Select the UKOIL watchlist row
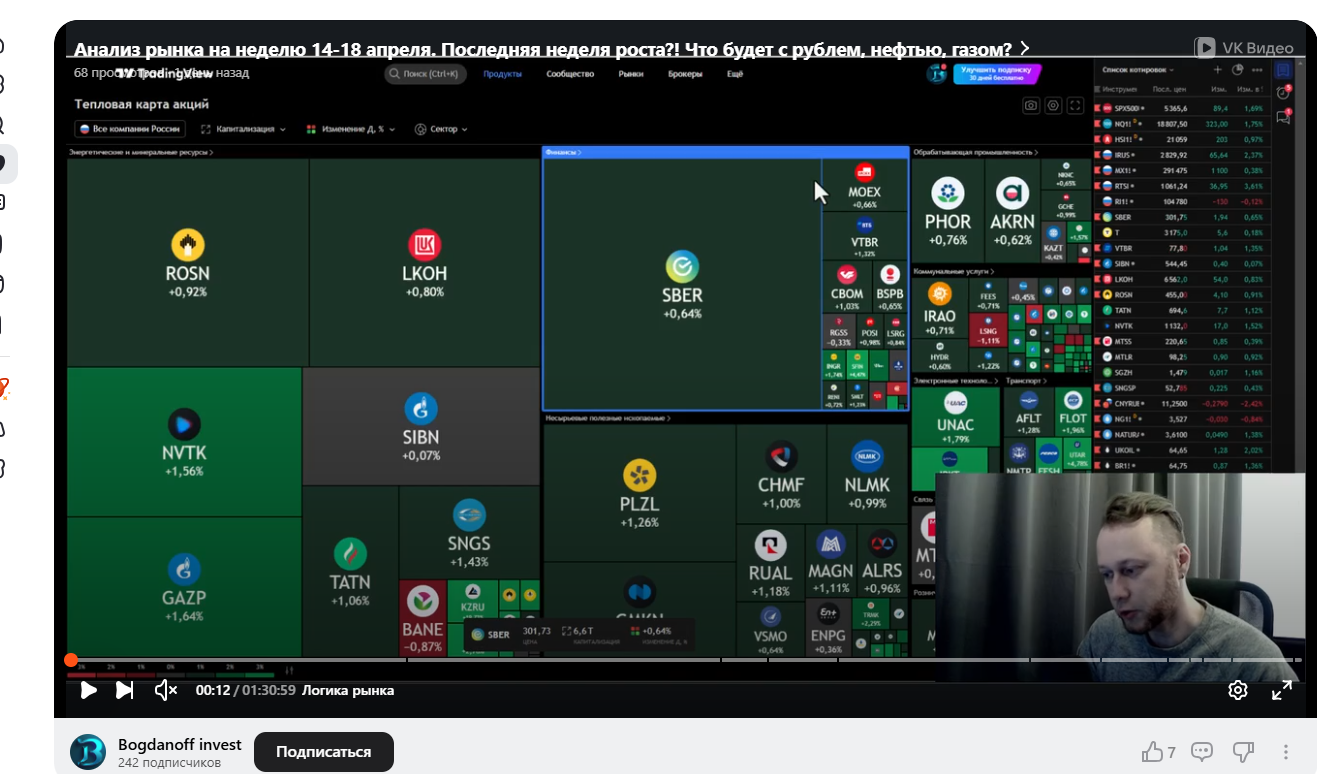Viewport: 1317px width, 774px height. pos(1183,450)
